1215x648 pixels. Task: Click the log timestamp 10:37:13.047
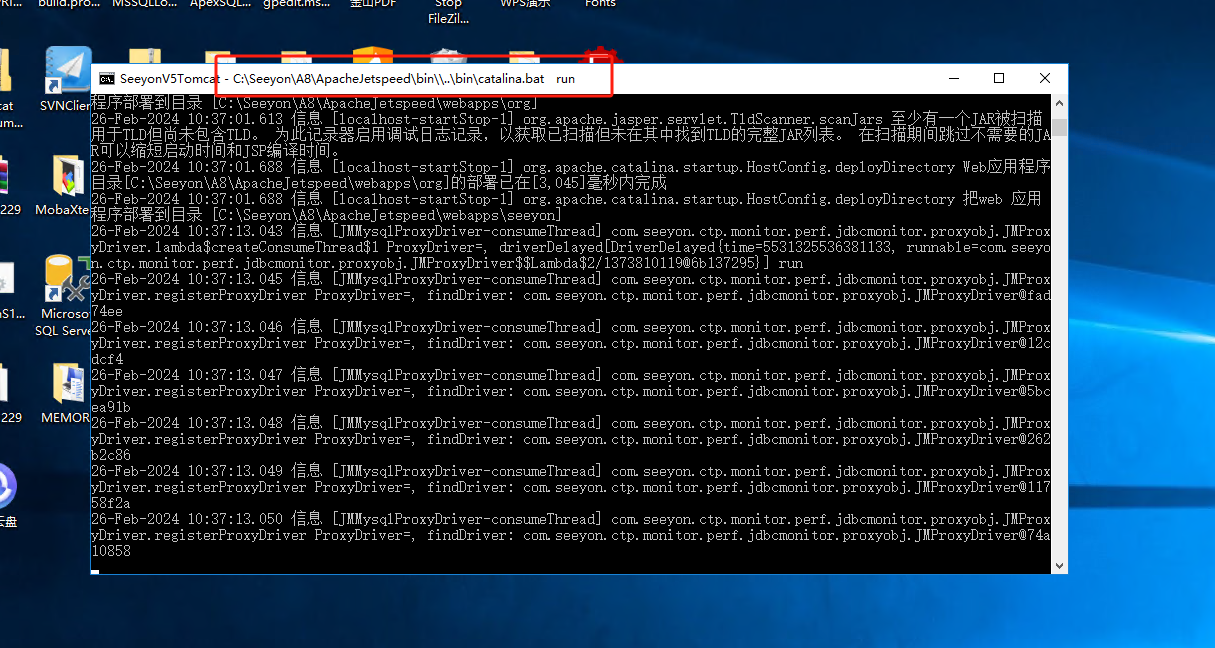coord(235,375)
